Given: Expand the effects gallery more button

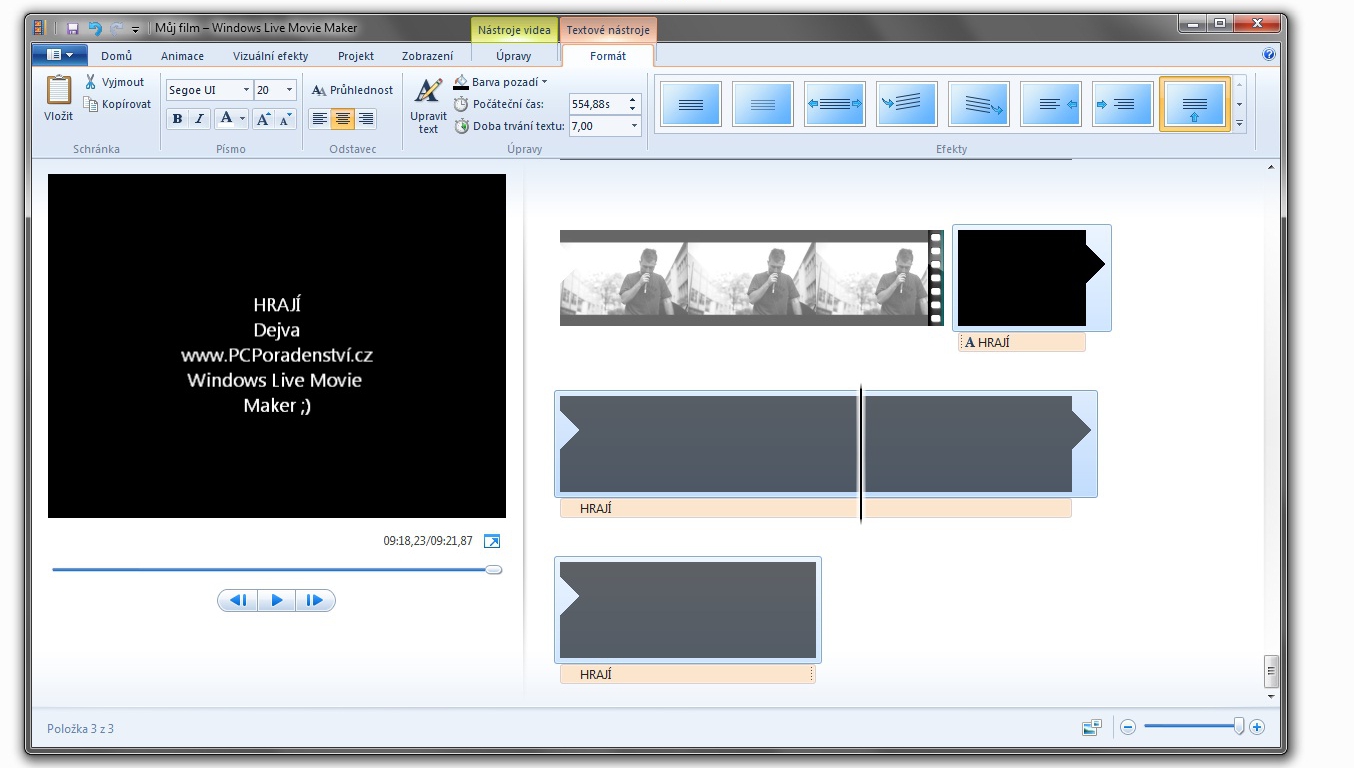Looking at the screenshot, I should pos(1240,124).
